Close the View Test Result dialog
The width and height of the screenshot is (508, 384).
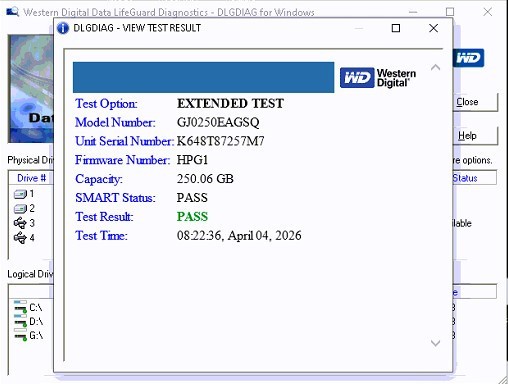click(x=433, y=28)
